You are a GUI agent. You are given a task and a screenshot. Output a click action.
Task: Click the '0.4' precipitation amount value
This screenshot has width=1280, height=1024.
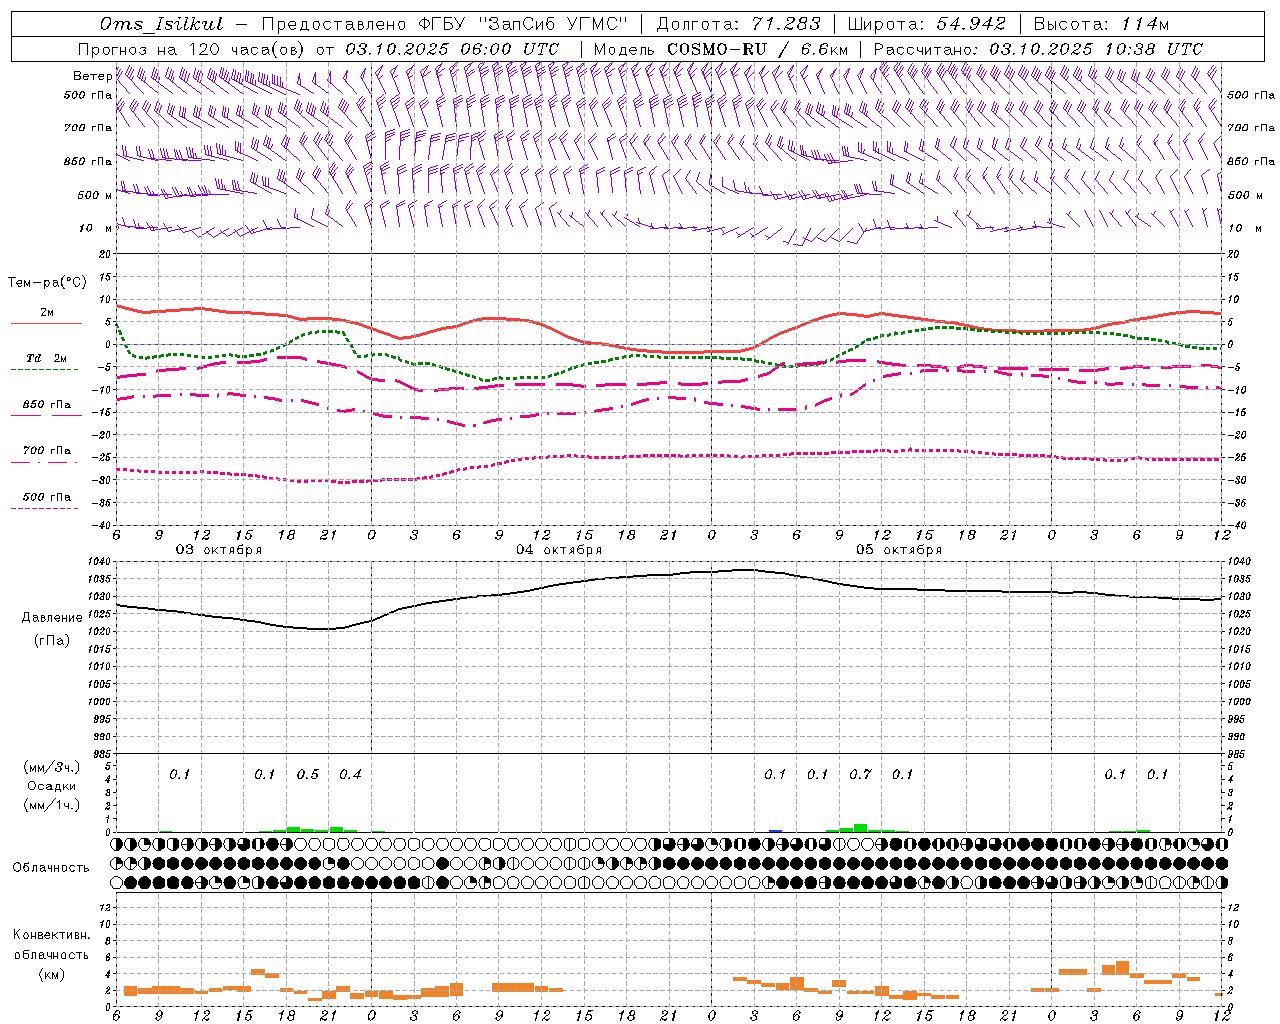(x=350, y=775)
